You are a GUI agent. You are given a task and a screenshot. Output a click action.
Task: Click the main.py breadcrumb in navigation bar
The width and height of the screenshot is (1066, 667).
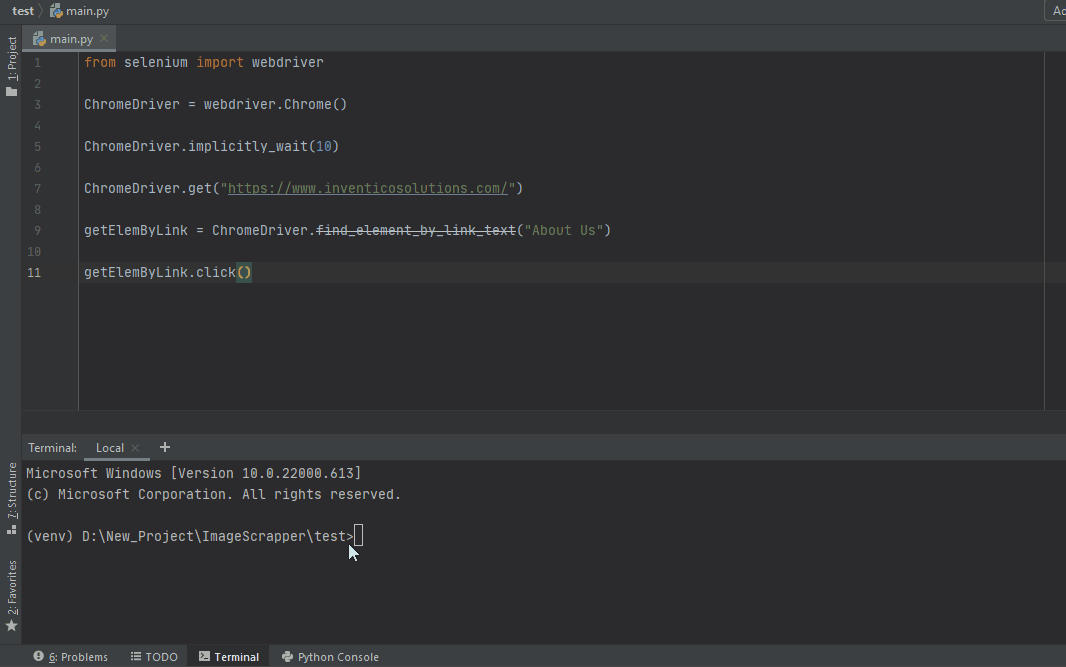click(x=87, y=11)
